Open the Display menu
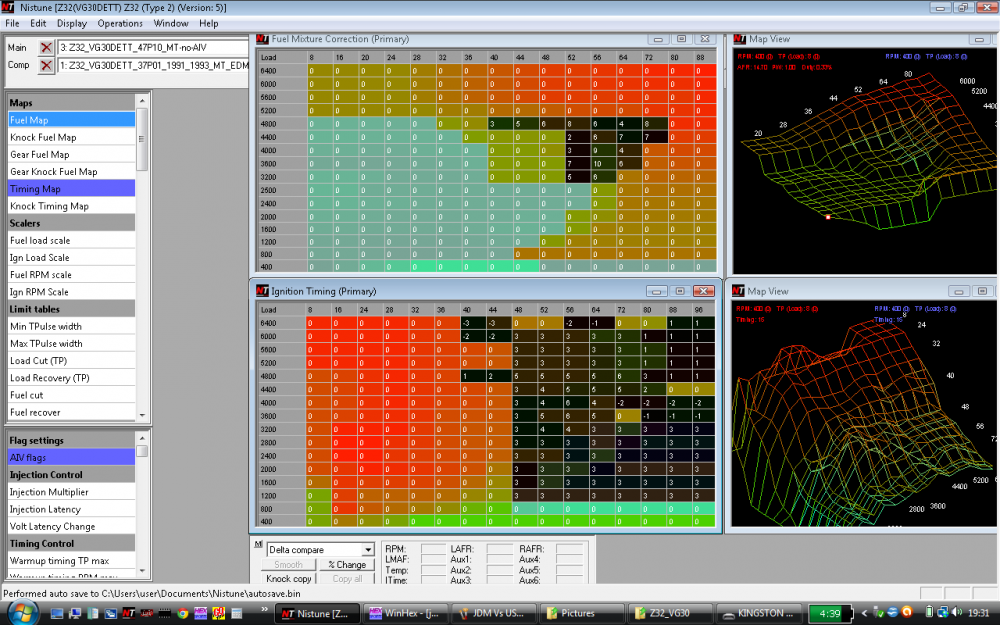 click(71, 23)
